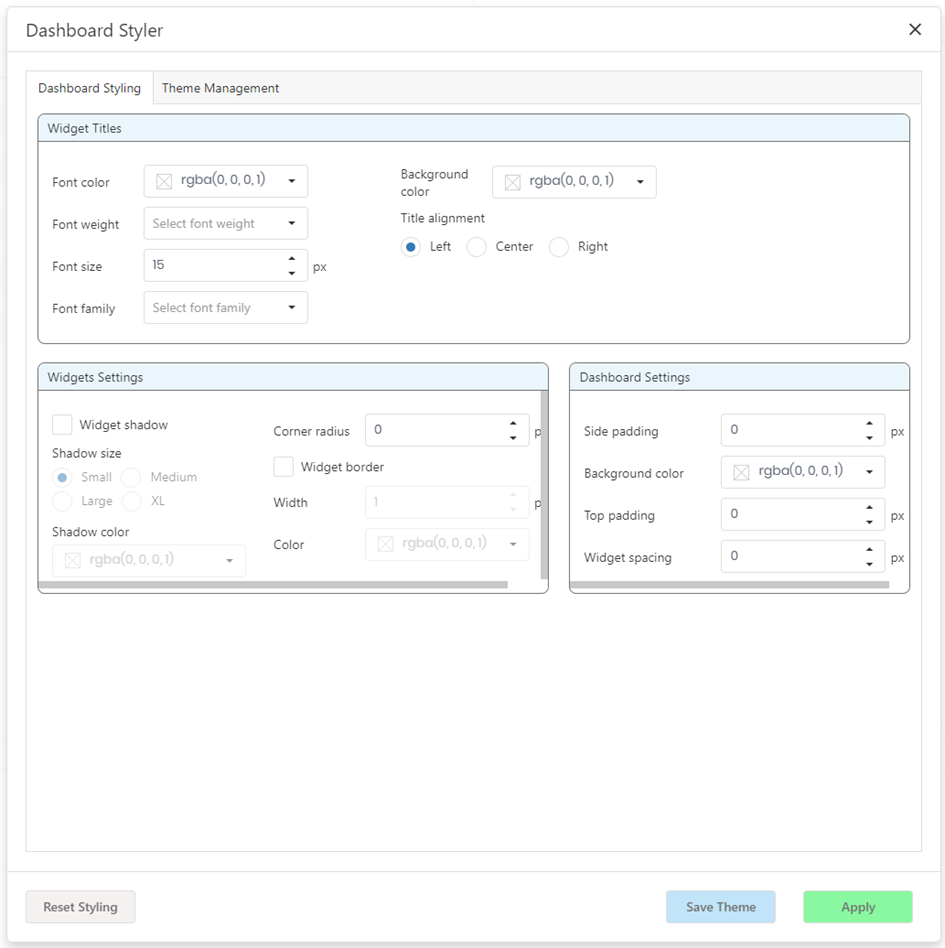Increase Top padding using up arrow
This screenshot has width=945, height=948.
(869, 509)
